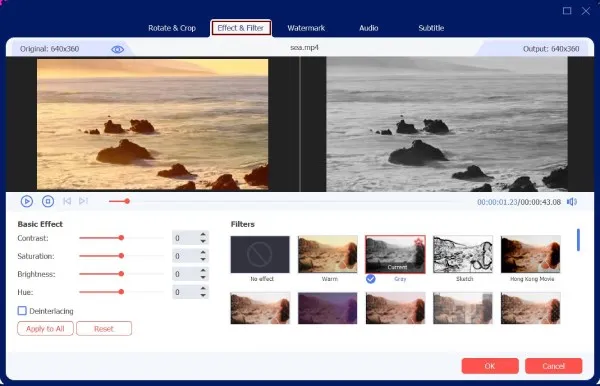
Task: Jump to previous frame
Action: [x=67, y=201]
